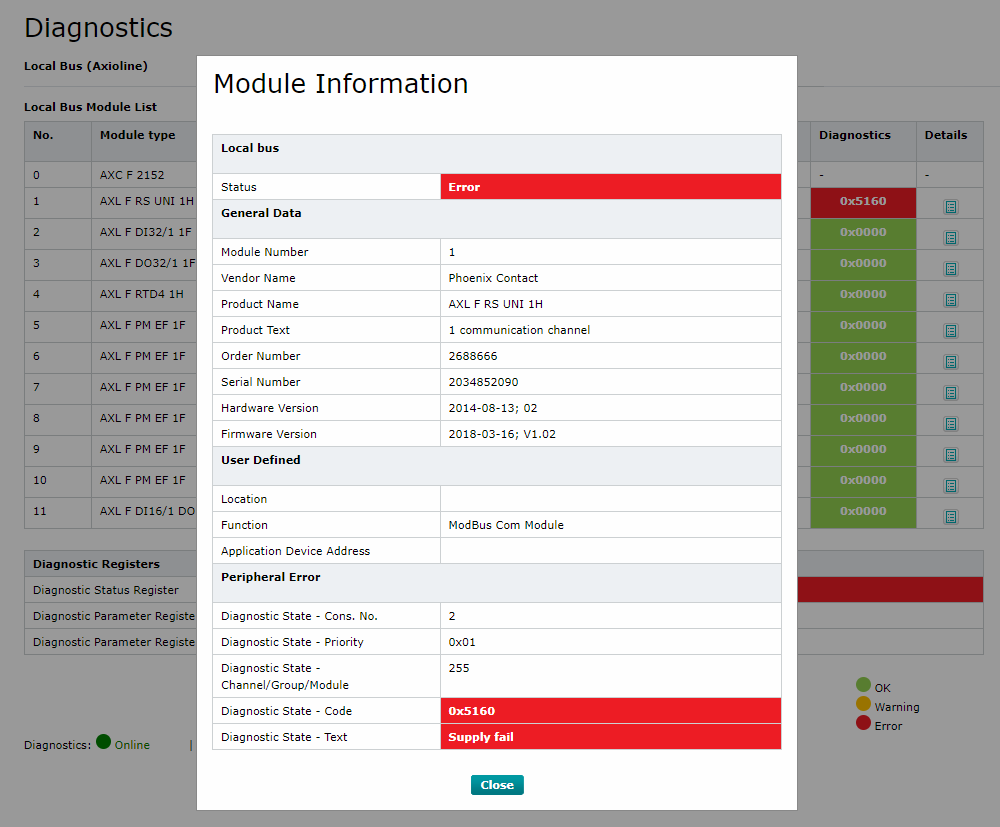Open details icon for module 11 row
This screenshot has width=1000, height=827.
point(950,517)
